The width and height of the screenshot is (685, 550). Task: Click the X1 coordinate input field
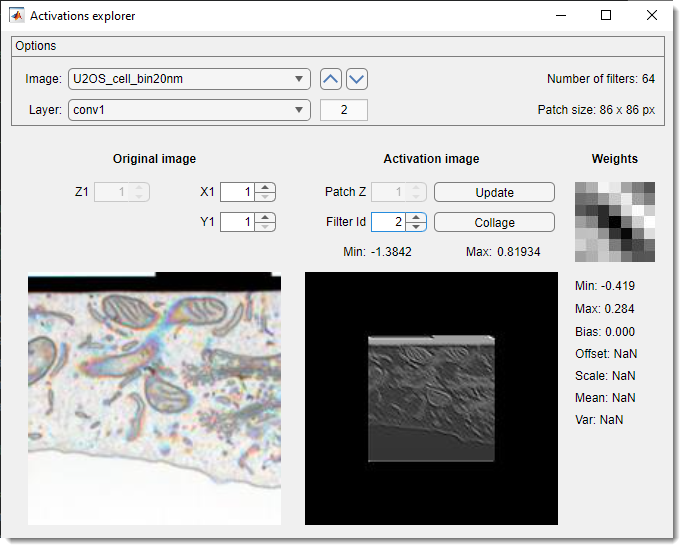click(x=237, y=192)
